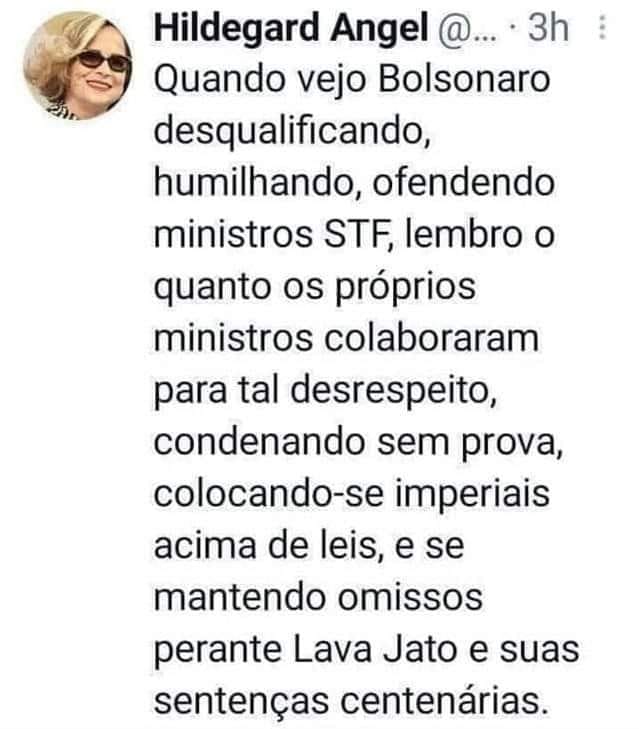Open the tweet via the 3h timestamp
The image size is (639, 729).
(548, 28)
